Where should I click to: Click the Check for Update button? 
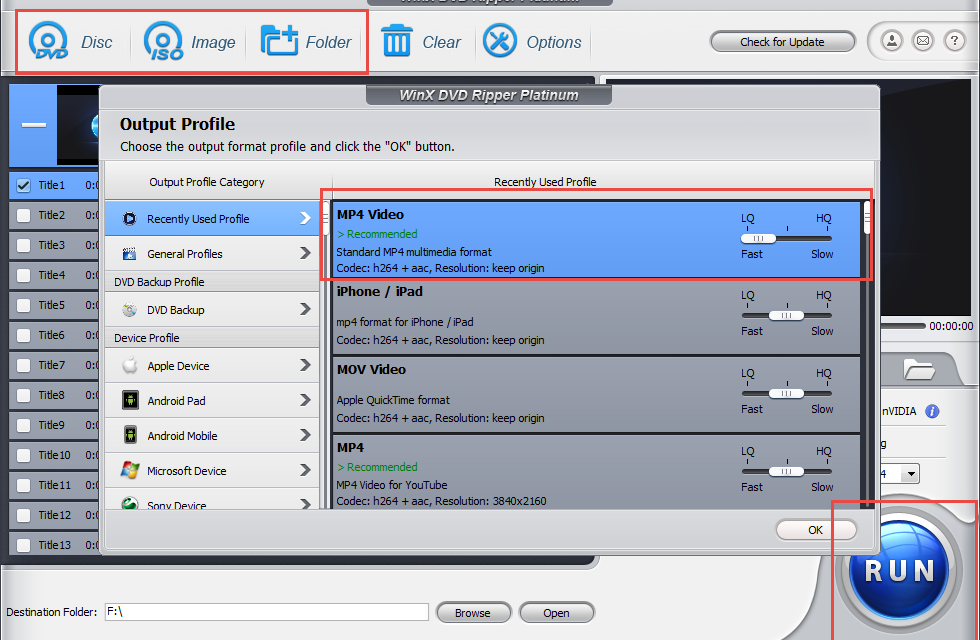pos(782,42)
